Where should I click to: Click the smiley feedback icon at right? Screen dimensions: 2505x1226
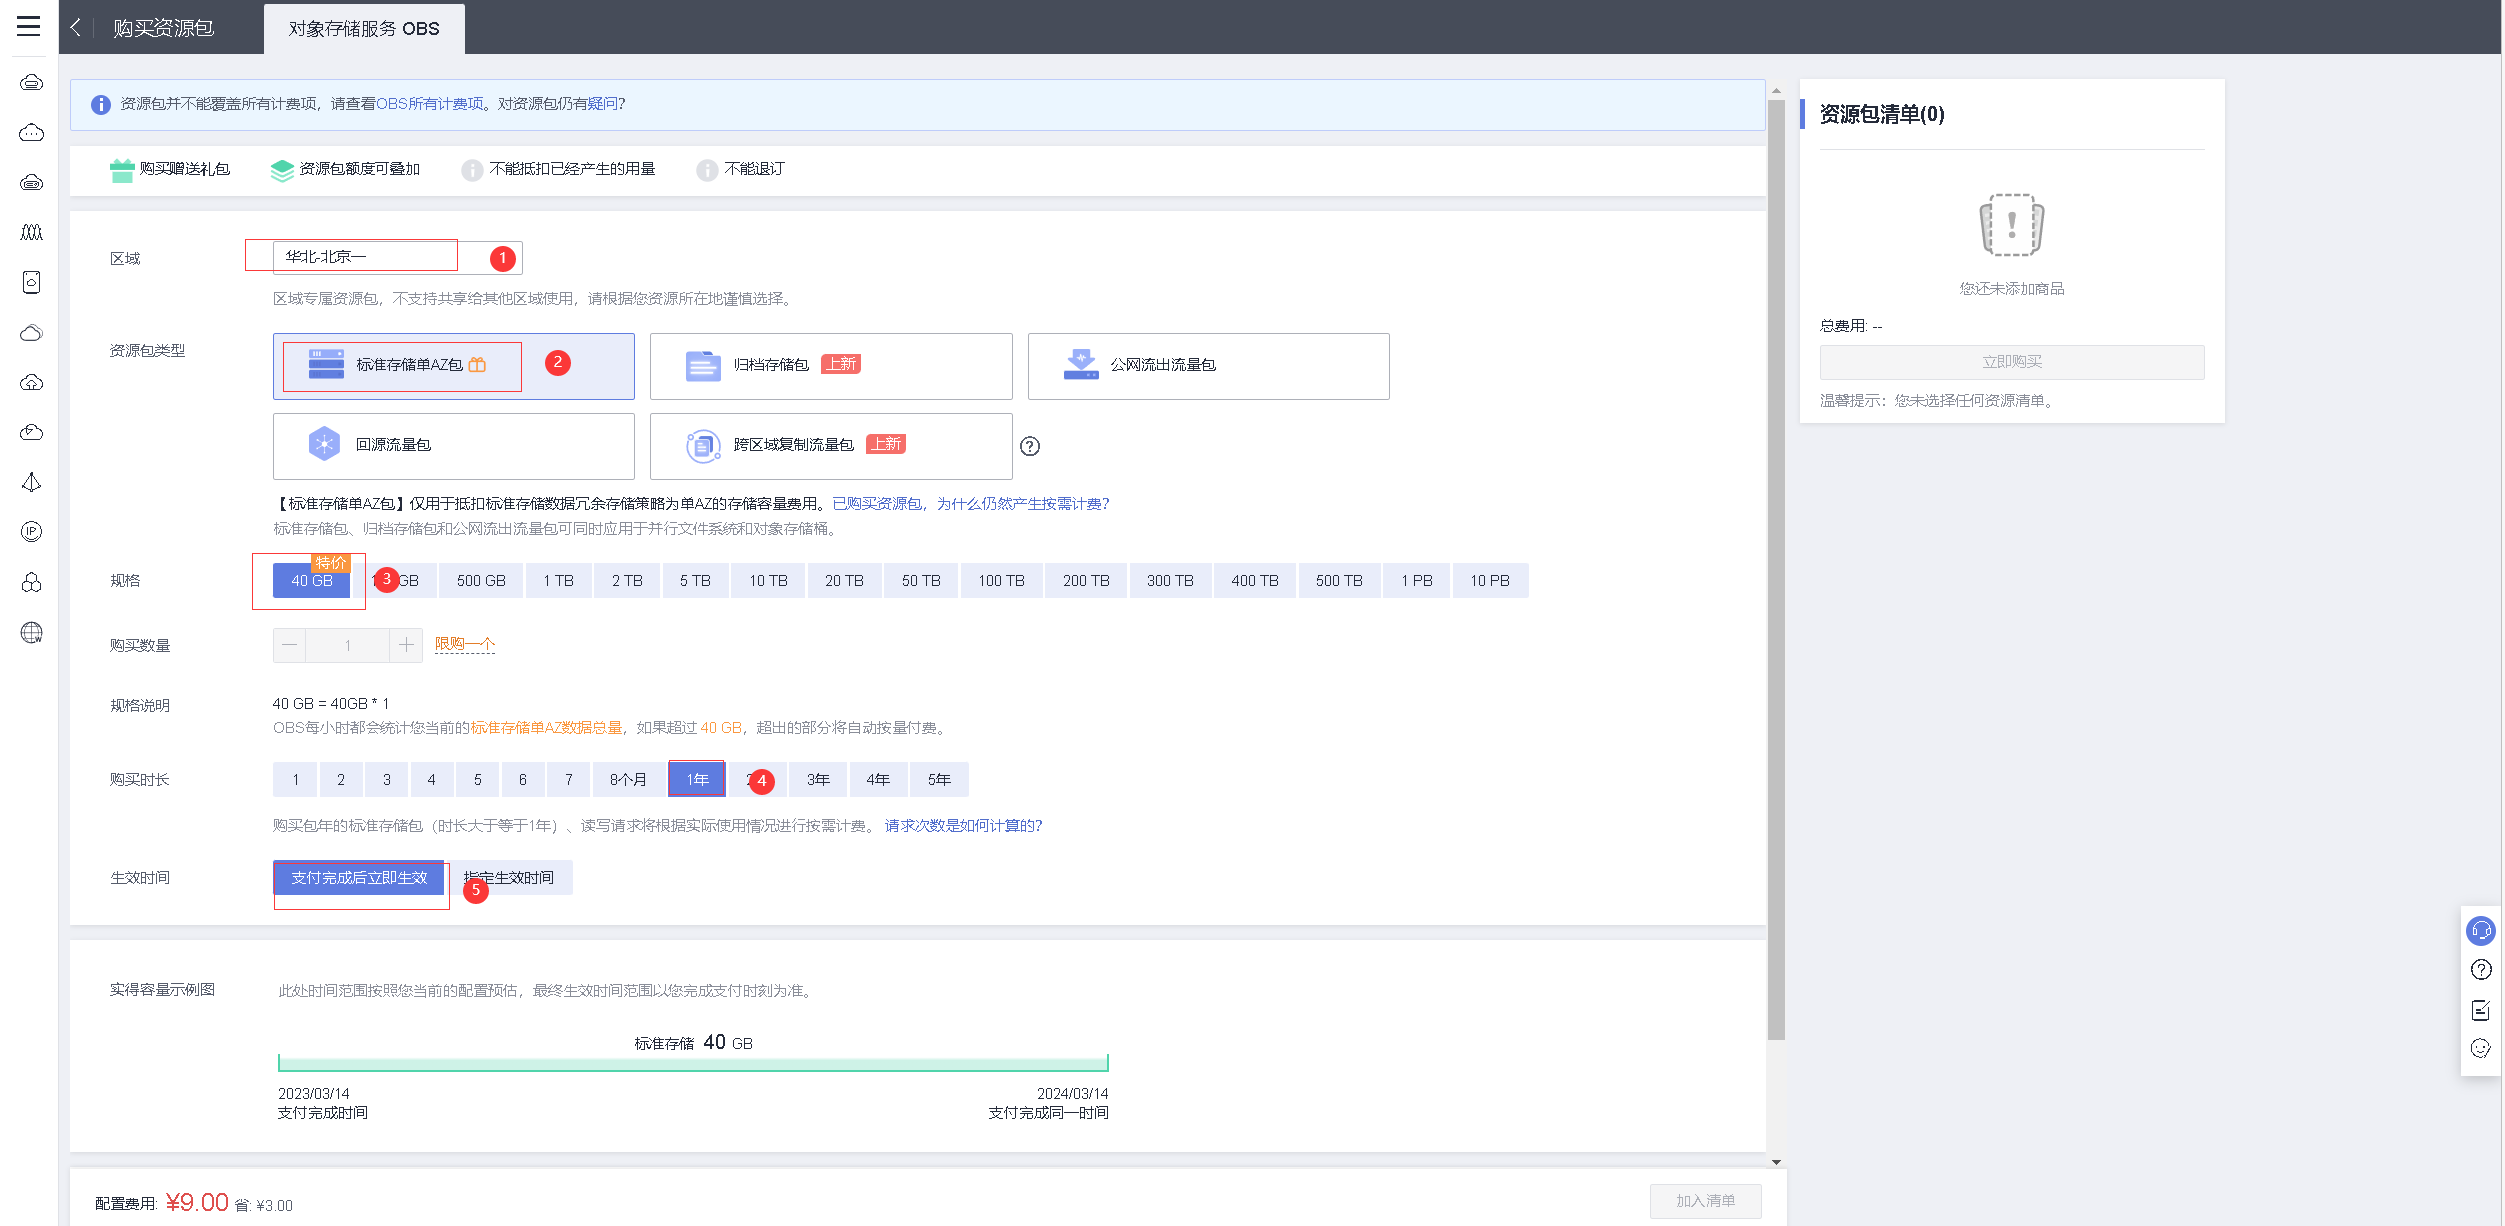2481,1048
